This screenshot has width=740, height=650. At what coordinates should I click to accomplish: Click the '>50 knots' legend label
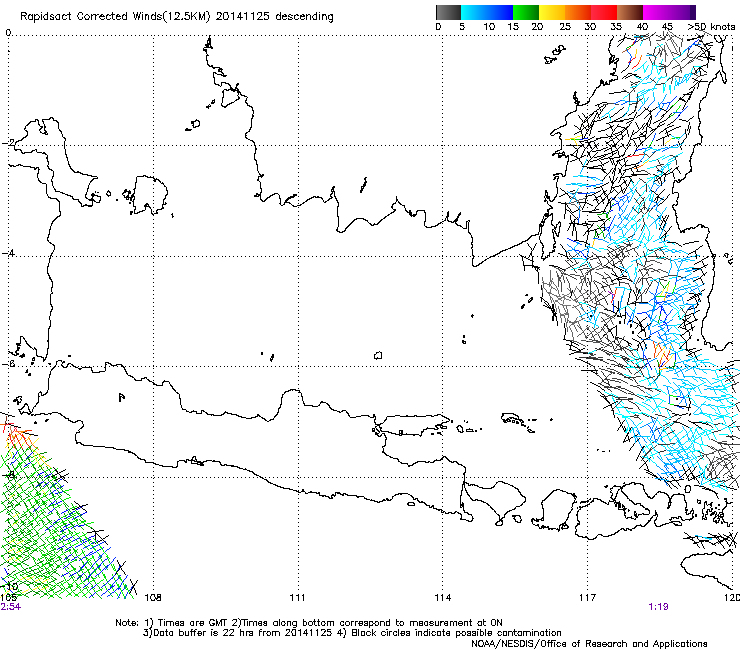(x=711, y=27)
